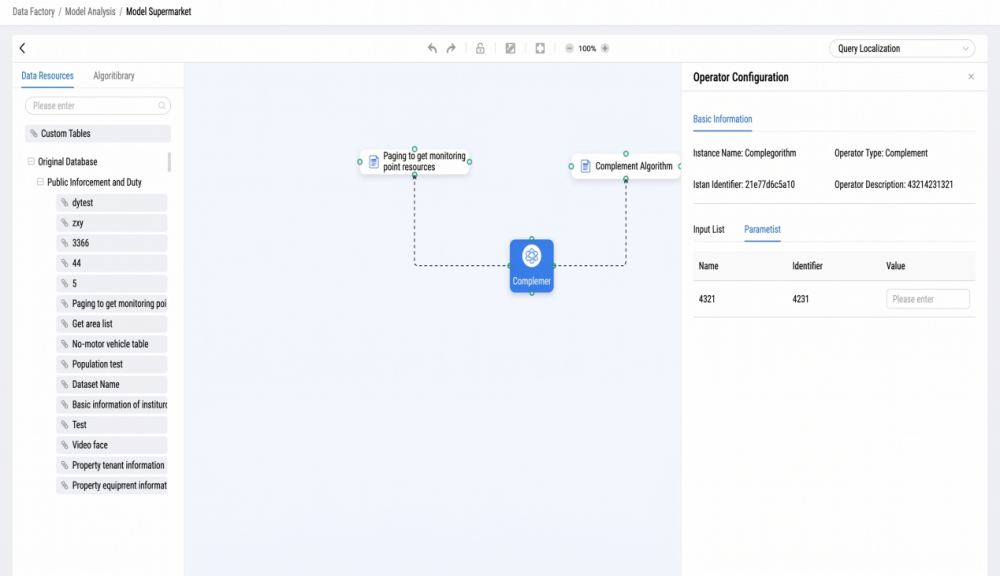Switch to the Data Resources tab

[47, 75]
